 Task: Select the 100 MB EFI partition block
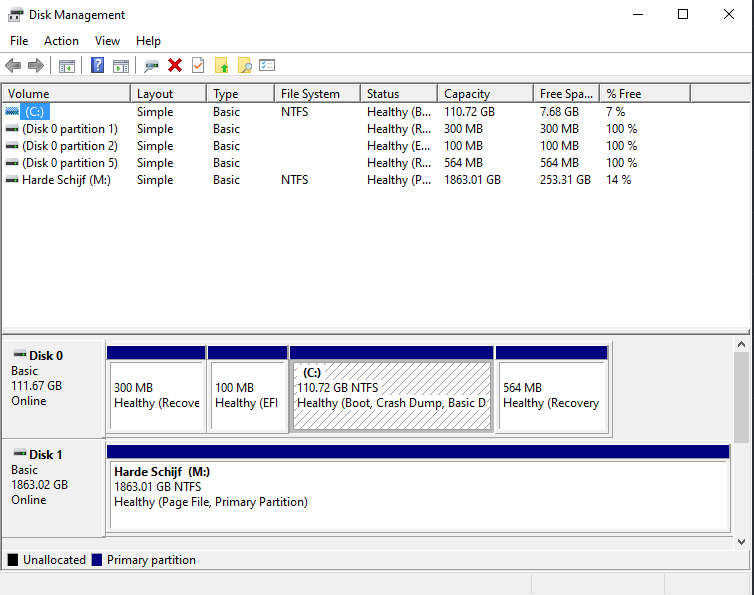point(248,389)
